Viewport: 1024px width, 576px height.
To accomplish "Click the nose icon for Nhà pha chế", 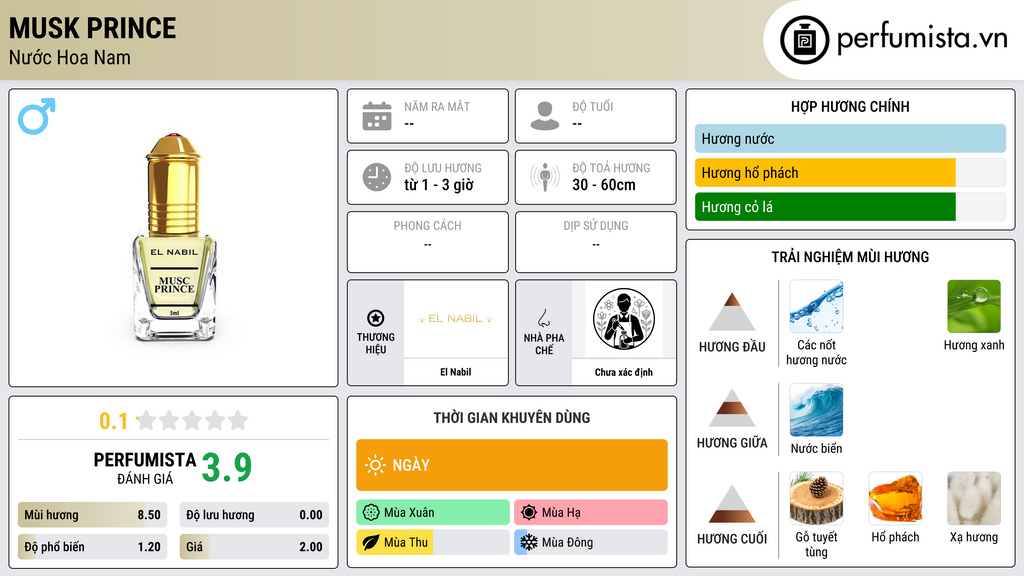I will point(543,318).
